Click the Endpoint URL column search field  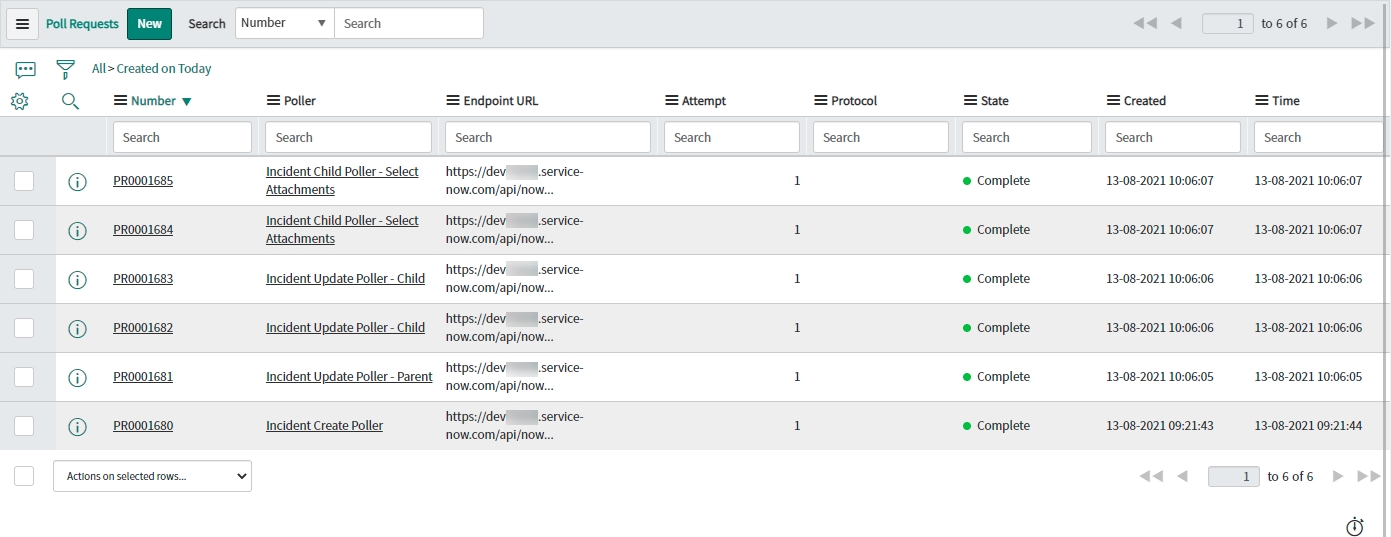pos(547,138)
